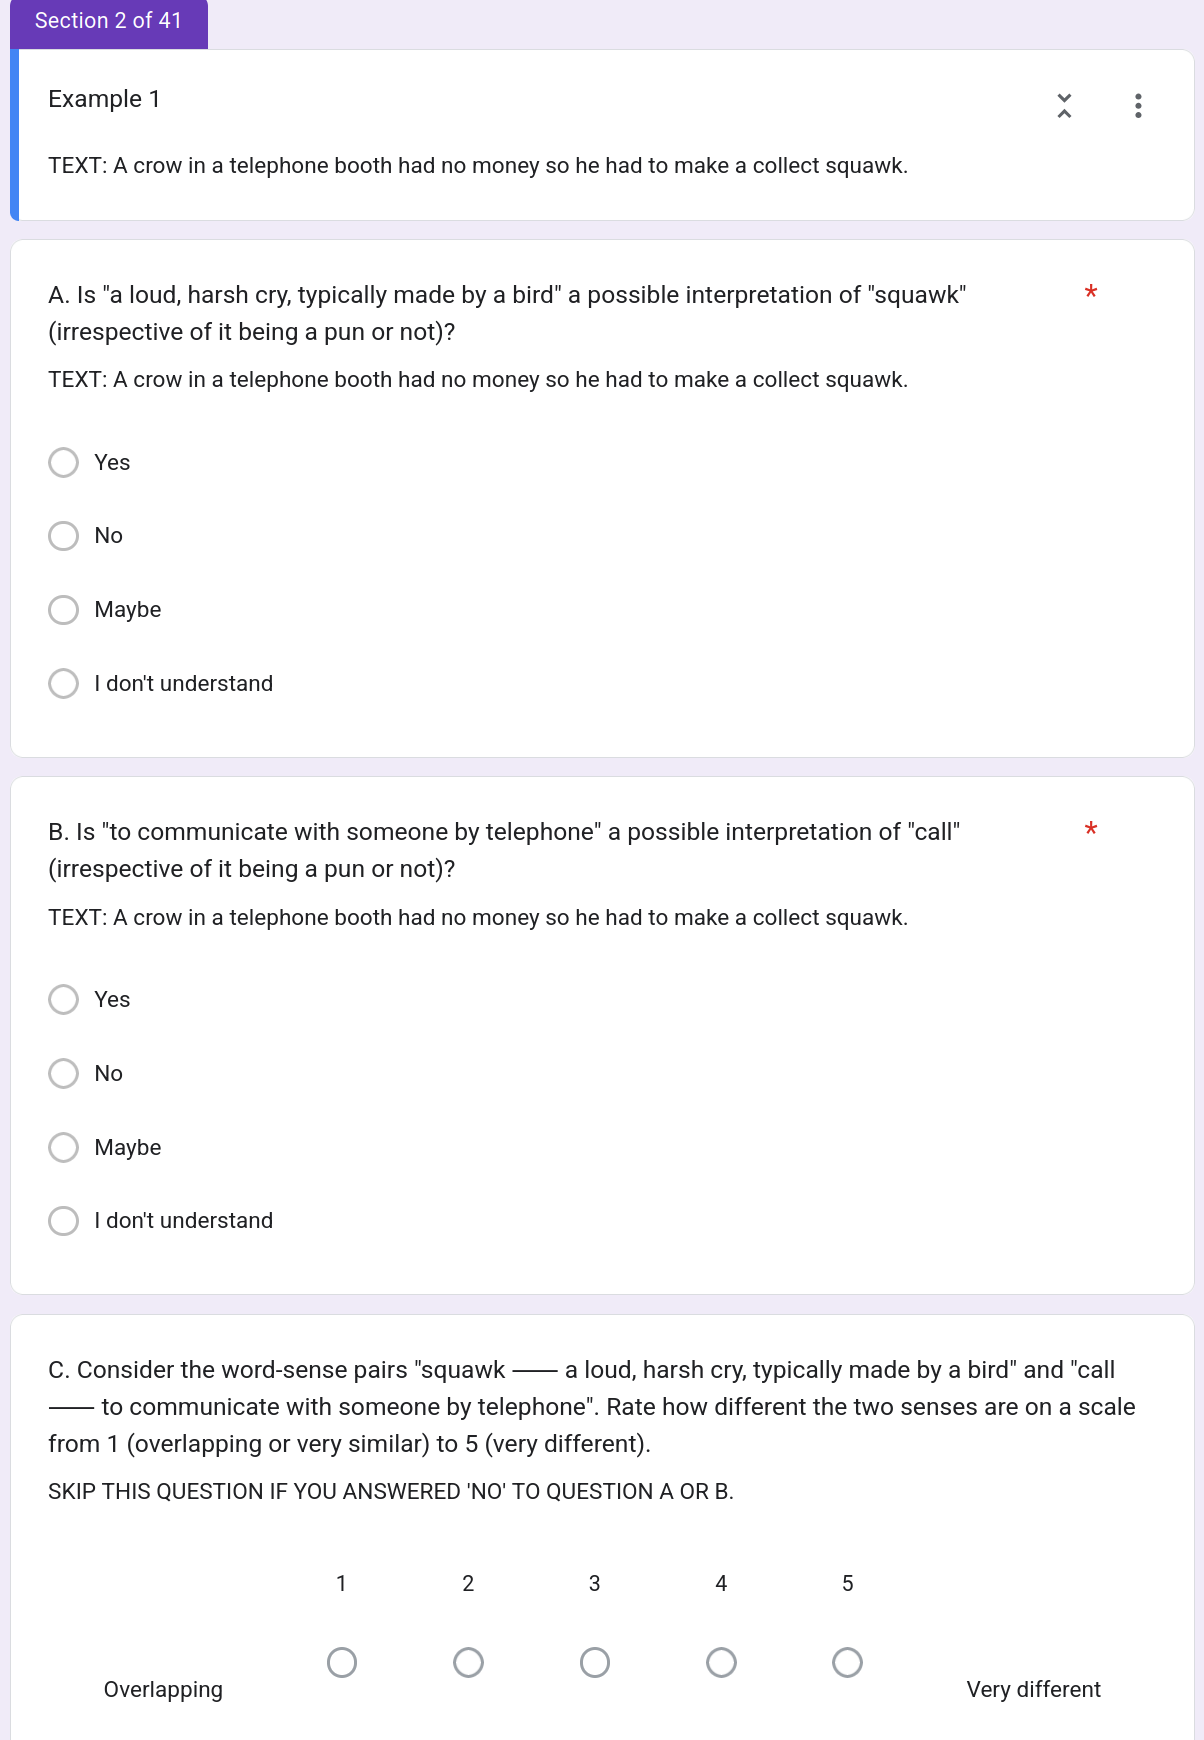
Task: Open the Example 1 three-dot options menu
Action: [x=1138, y=105]
